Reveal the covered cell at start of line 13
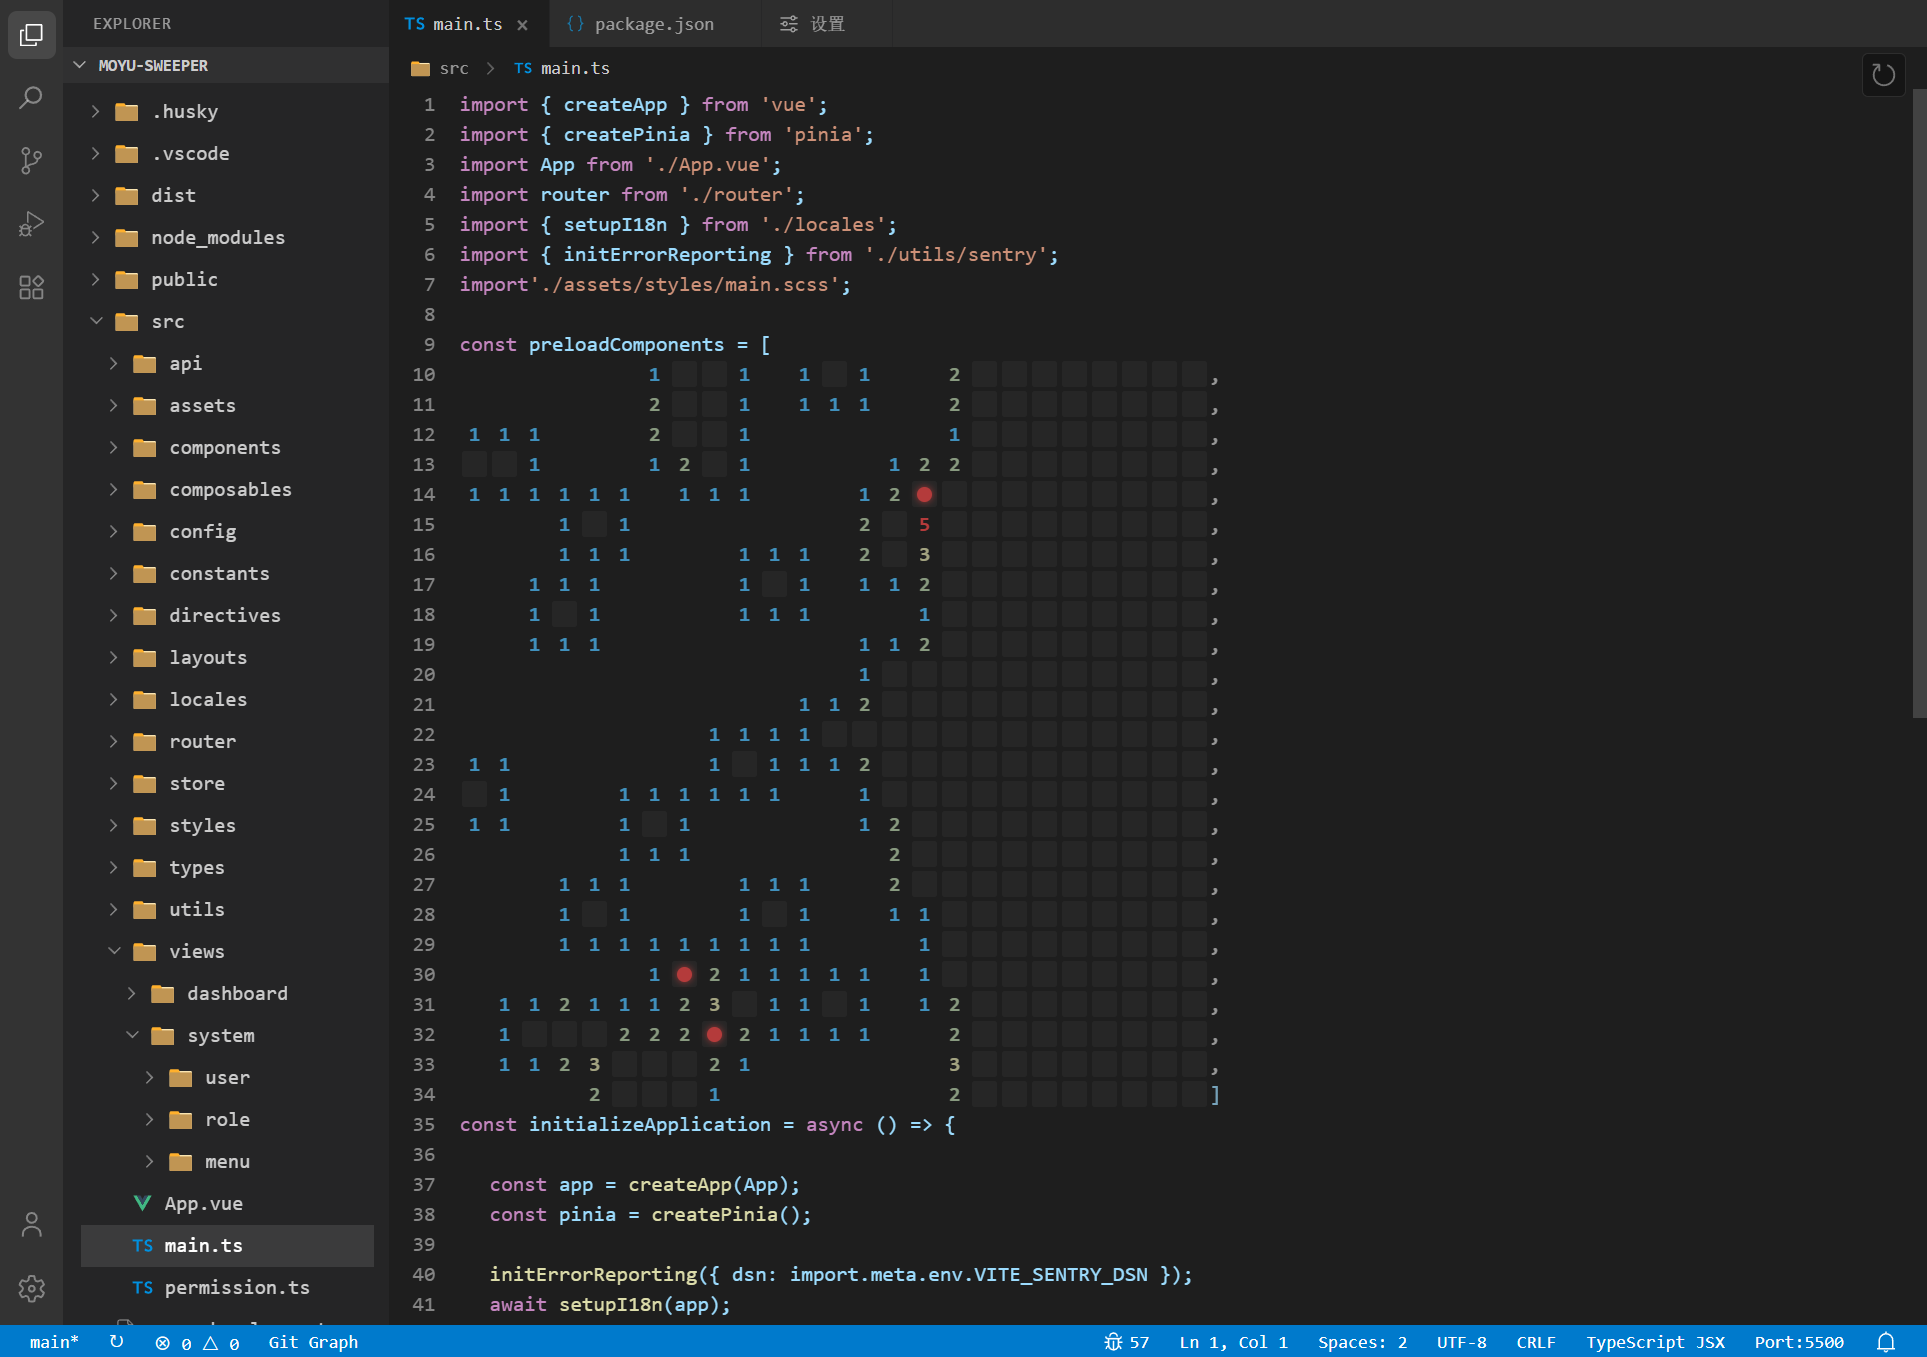The width and height of the screenshot is (1927, 1357). pos(474,464)
